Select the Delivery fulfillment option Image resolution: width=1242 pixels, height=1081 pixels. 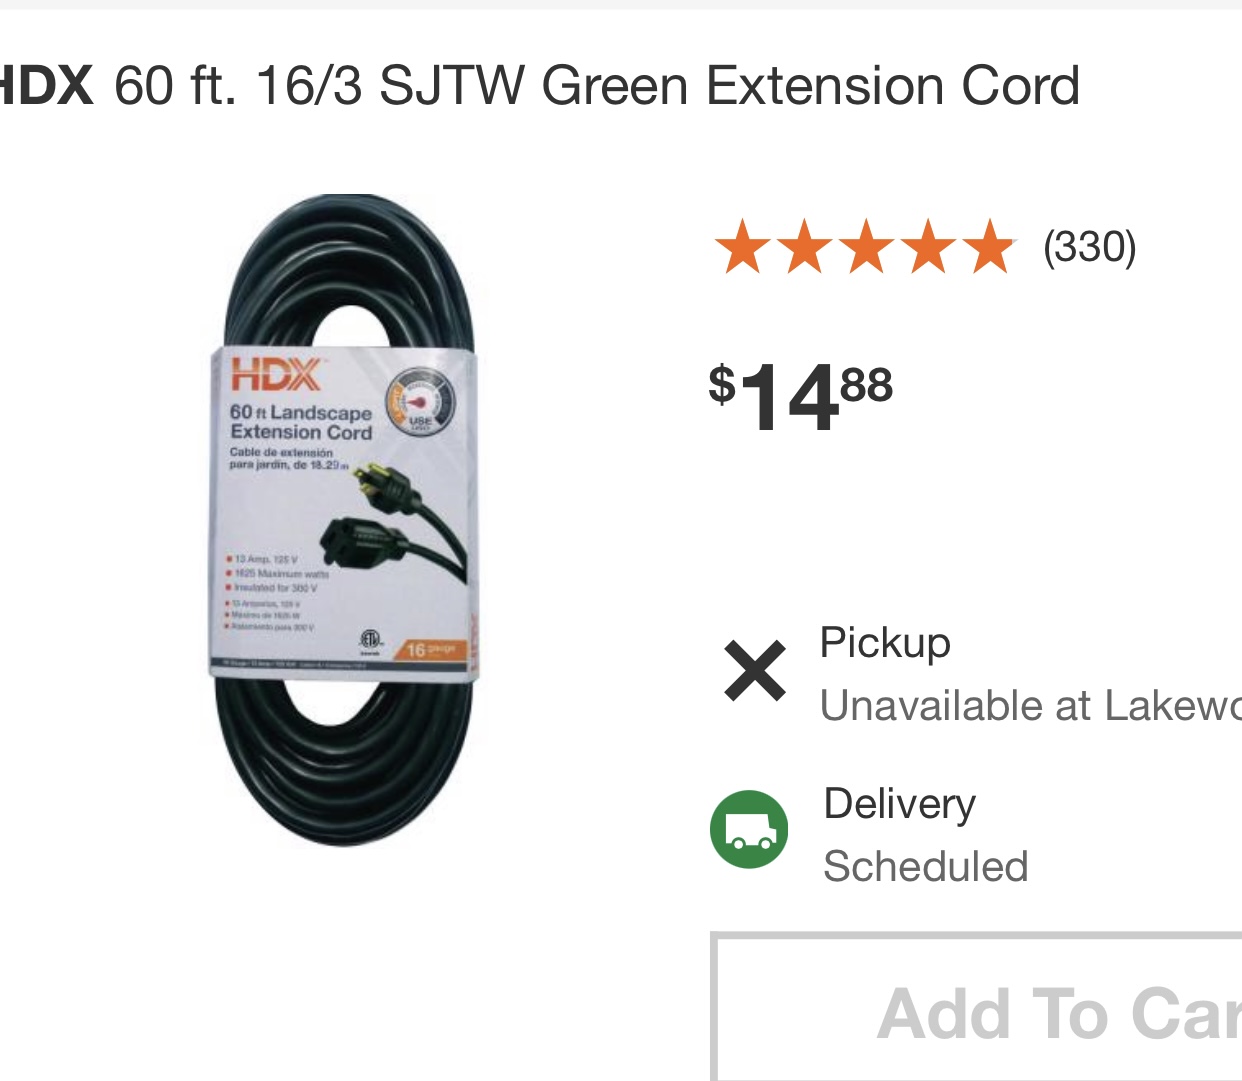coord(899,803)
